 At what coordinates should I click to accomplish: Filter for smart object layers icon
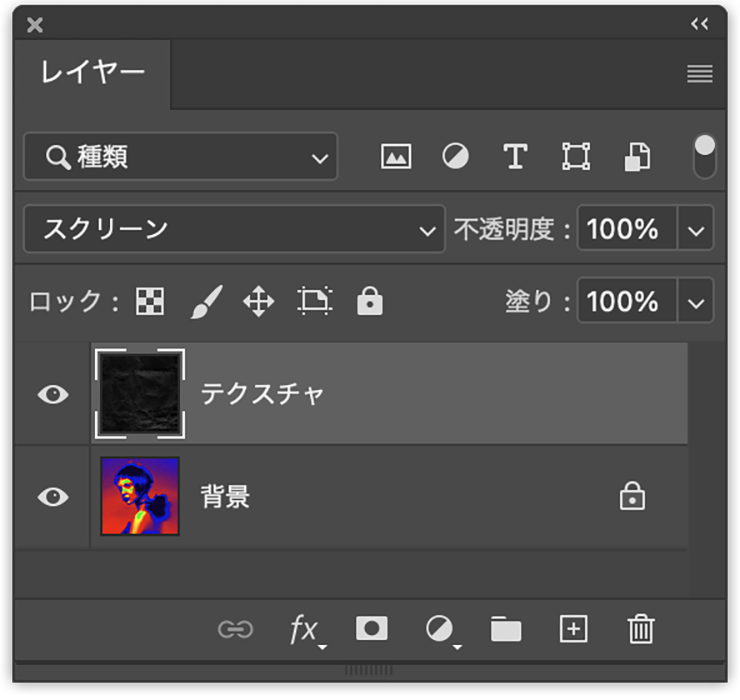(637, 157)
